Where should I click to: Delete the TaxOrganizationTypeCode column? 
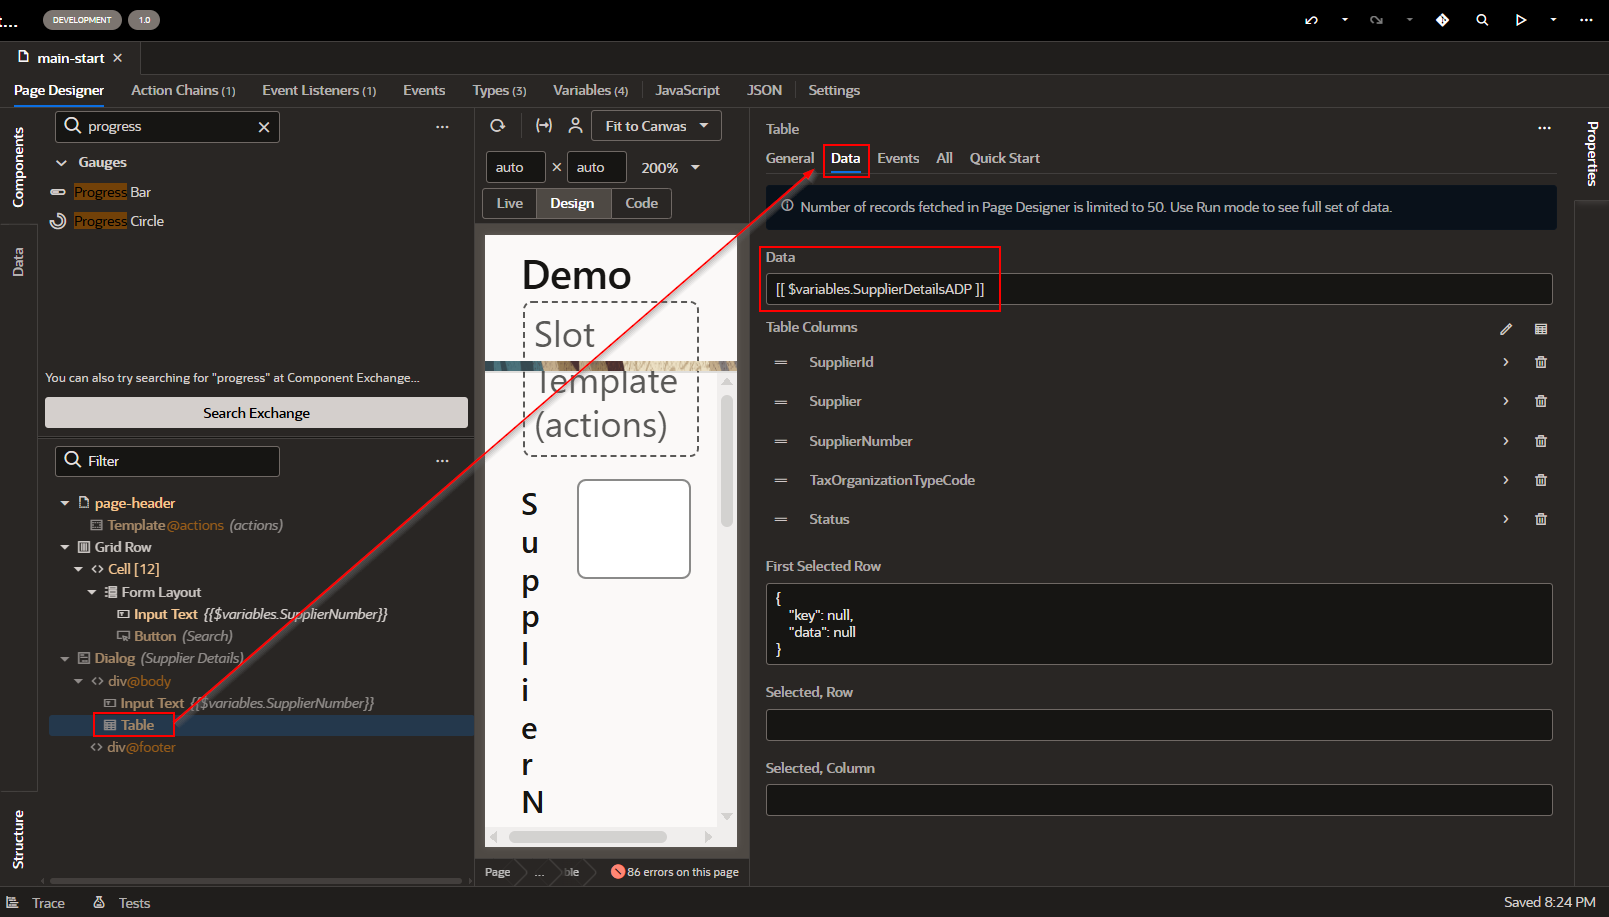[x=1541, y=480]
